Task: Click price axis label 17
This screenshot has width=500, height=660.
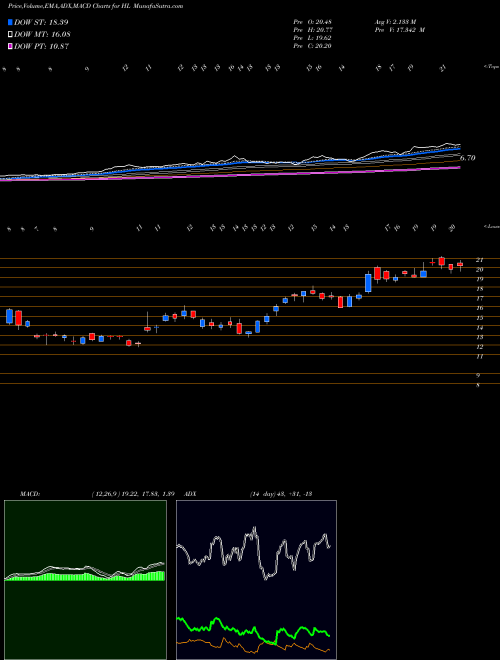Action: 479,298
